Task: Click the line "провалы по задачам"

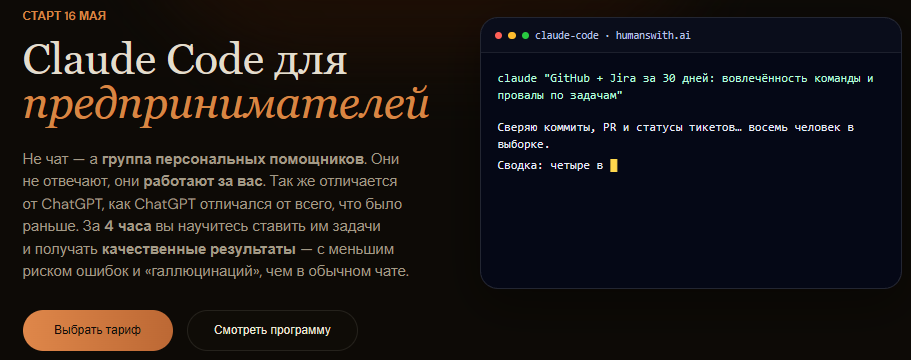Action: [x=560, y=96]
